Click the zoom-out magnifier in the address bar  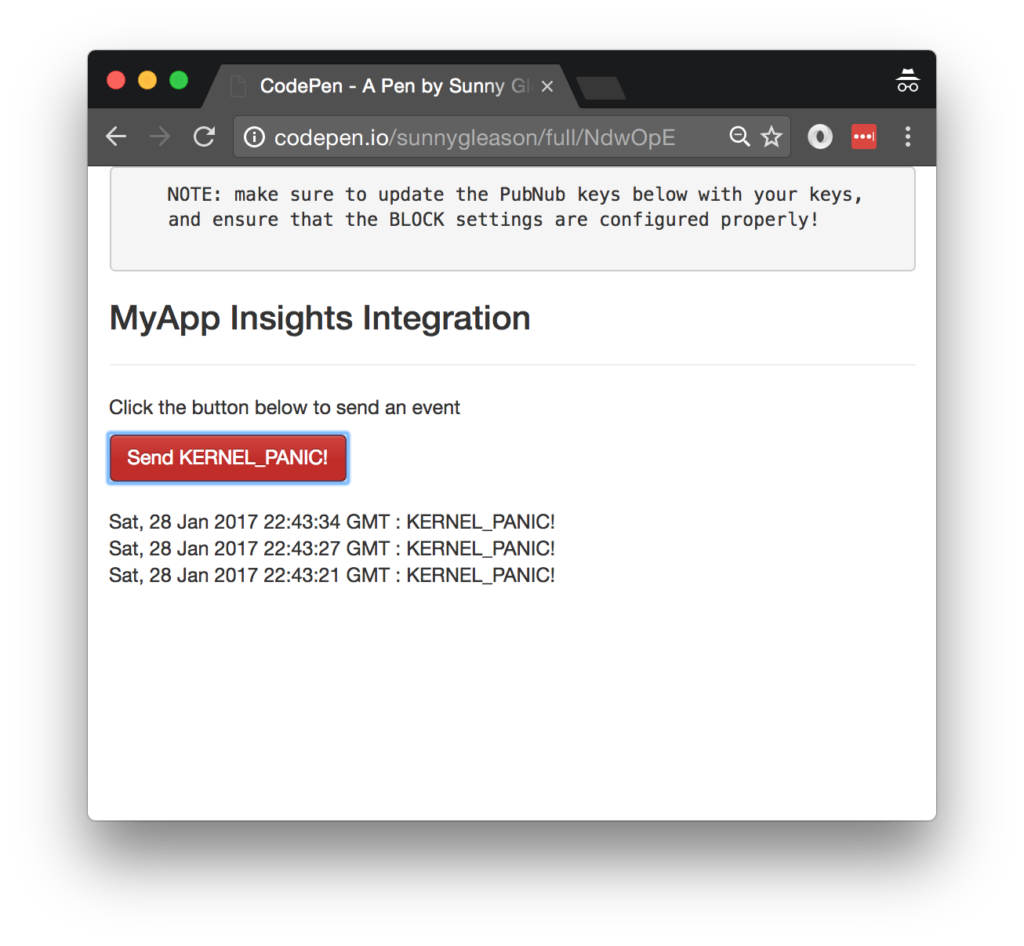pos(739,137)
